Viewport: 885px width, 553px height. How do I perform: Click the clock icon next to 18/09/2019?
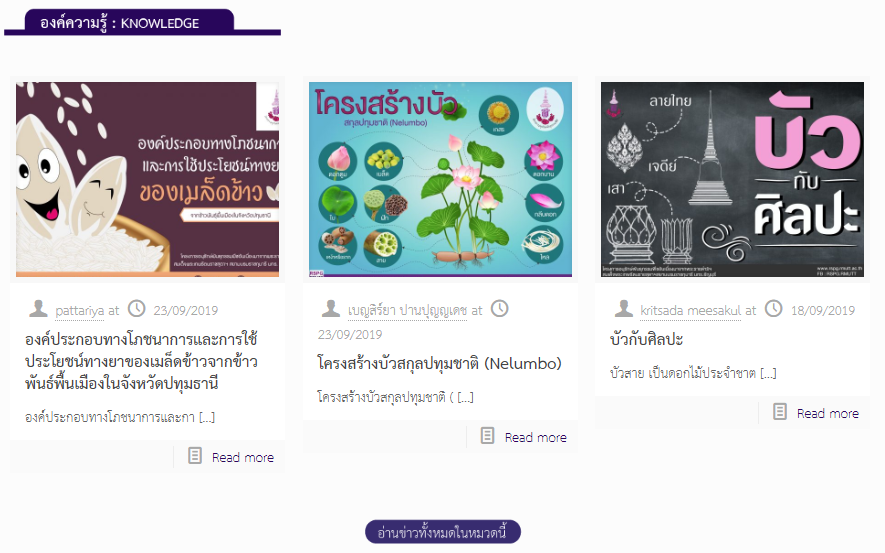(774, 309)
